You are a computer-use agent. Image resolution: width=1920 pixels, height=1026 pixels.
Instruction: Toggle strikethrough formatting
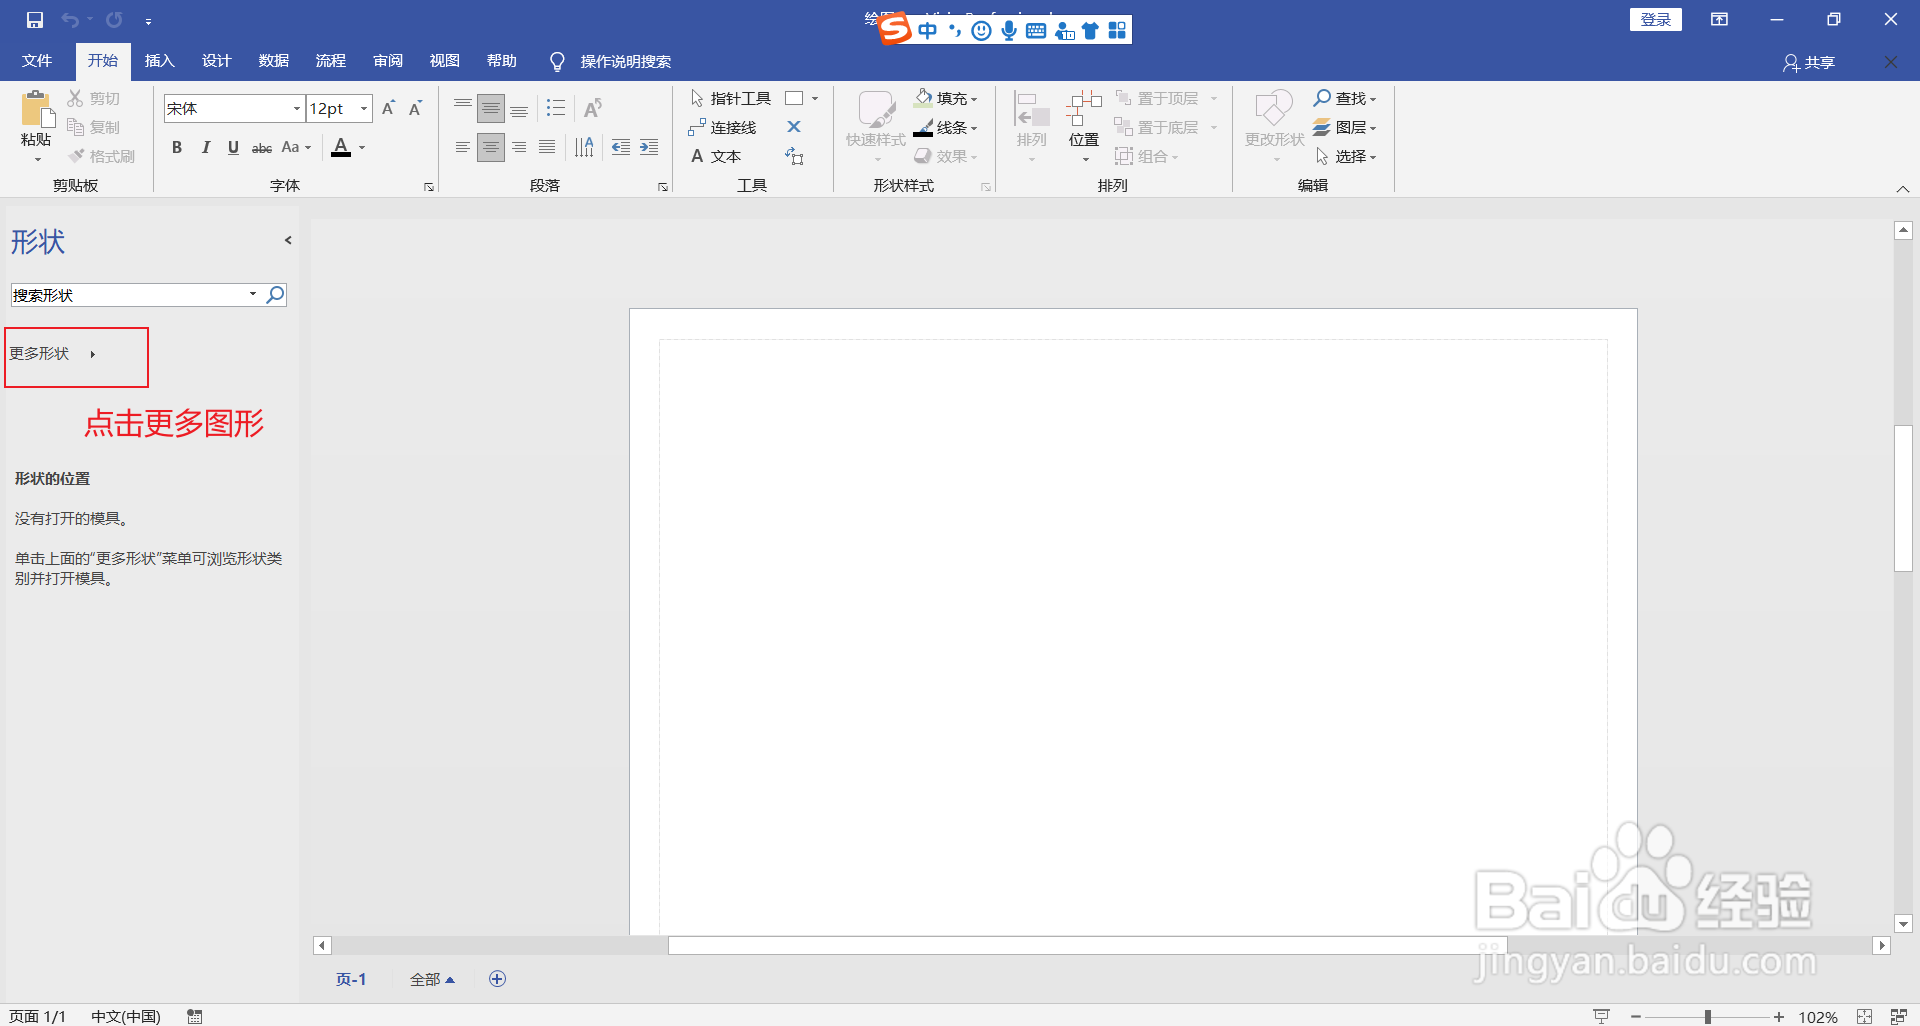(x=262, y=148)
